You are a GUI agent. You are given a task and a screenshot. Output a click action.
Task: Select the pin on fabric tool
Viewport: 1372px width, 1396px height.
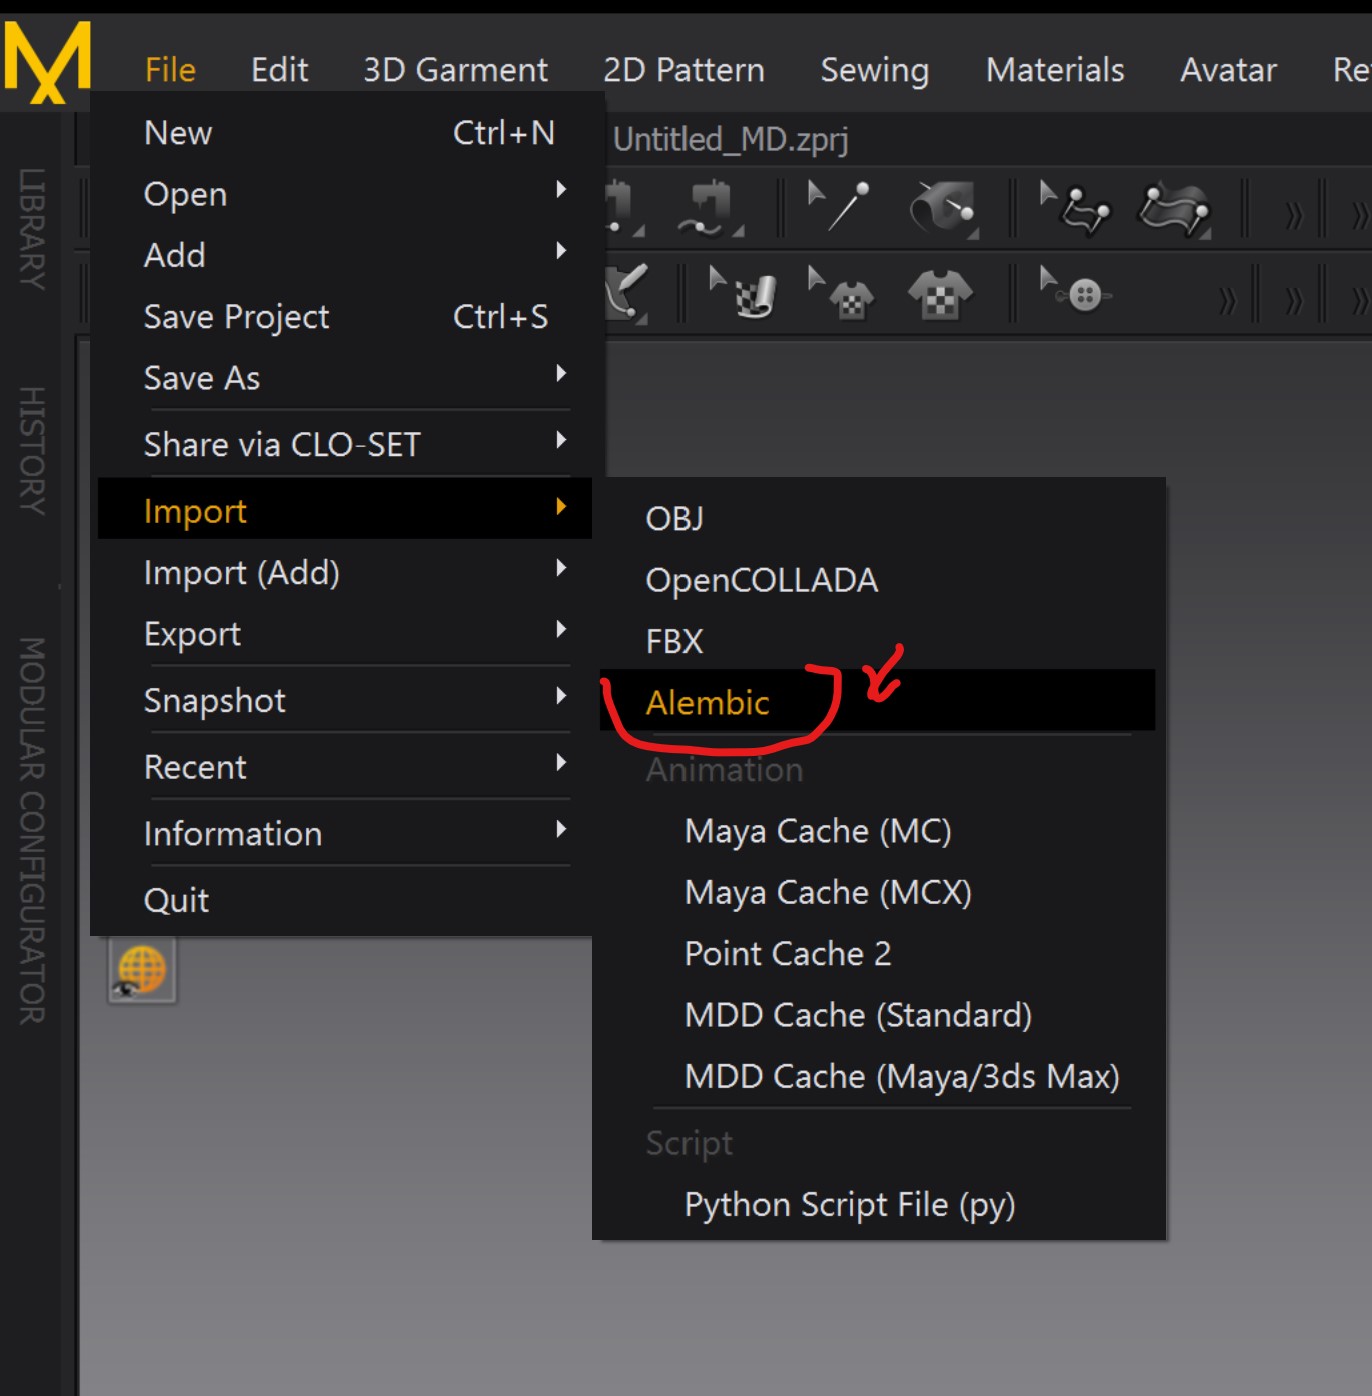click(944, 209)
